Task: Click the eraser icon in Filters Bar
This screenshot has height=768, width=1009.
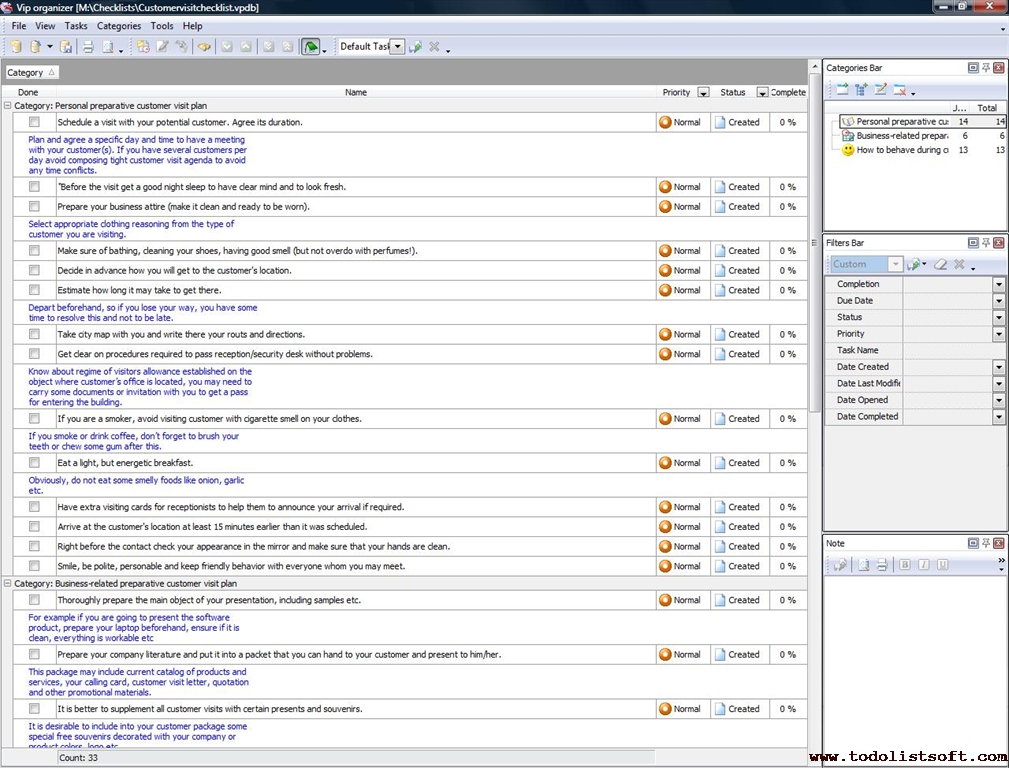Action: click(x=940, y=264)
